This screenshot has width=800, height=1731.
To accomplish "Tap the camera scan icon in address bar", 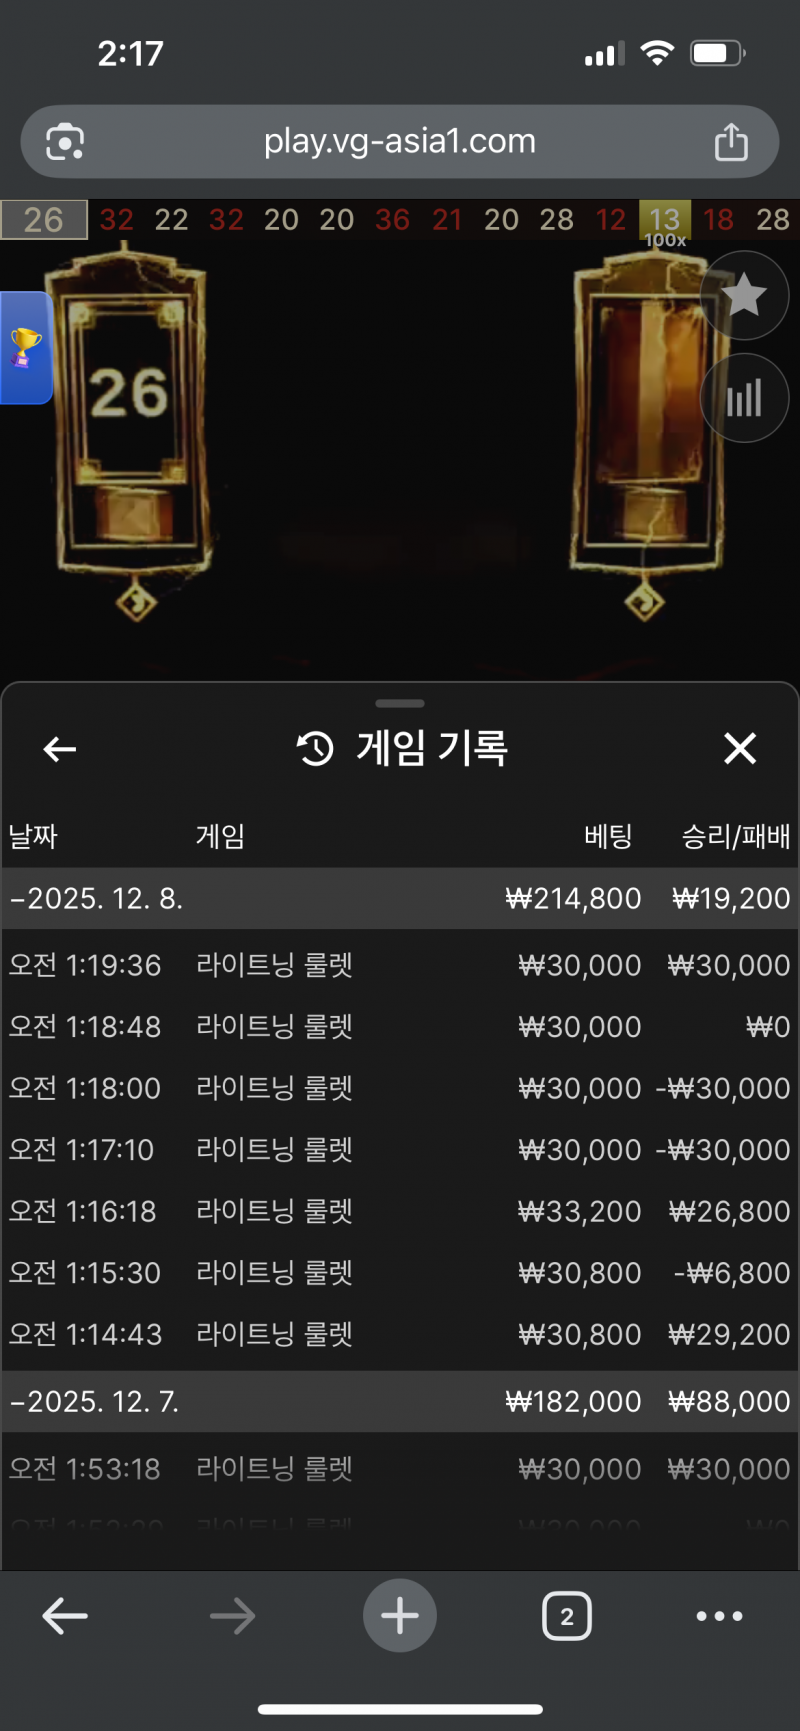I will pos(65,141).
